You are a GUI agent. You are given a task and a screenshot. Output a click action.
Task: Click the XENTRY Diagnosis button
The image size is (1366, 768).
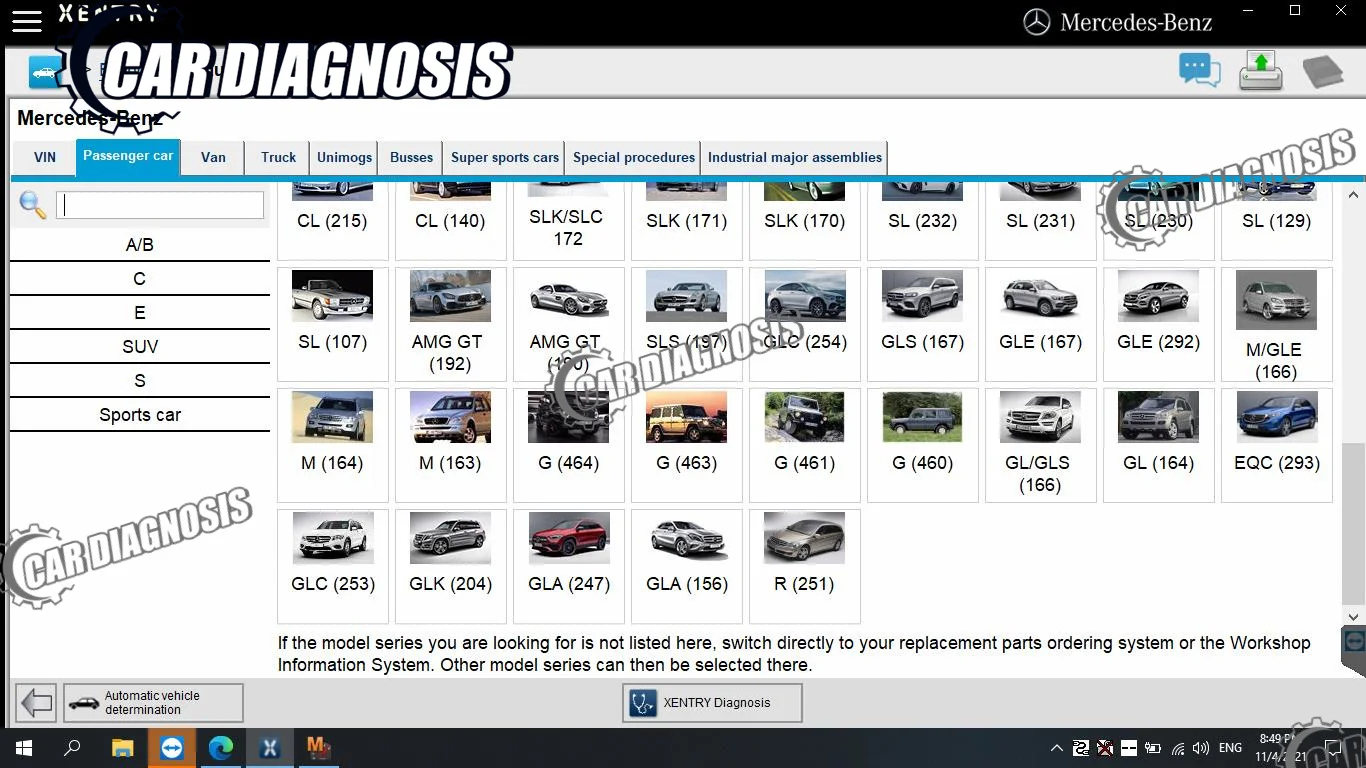click(712, 703)
